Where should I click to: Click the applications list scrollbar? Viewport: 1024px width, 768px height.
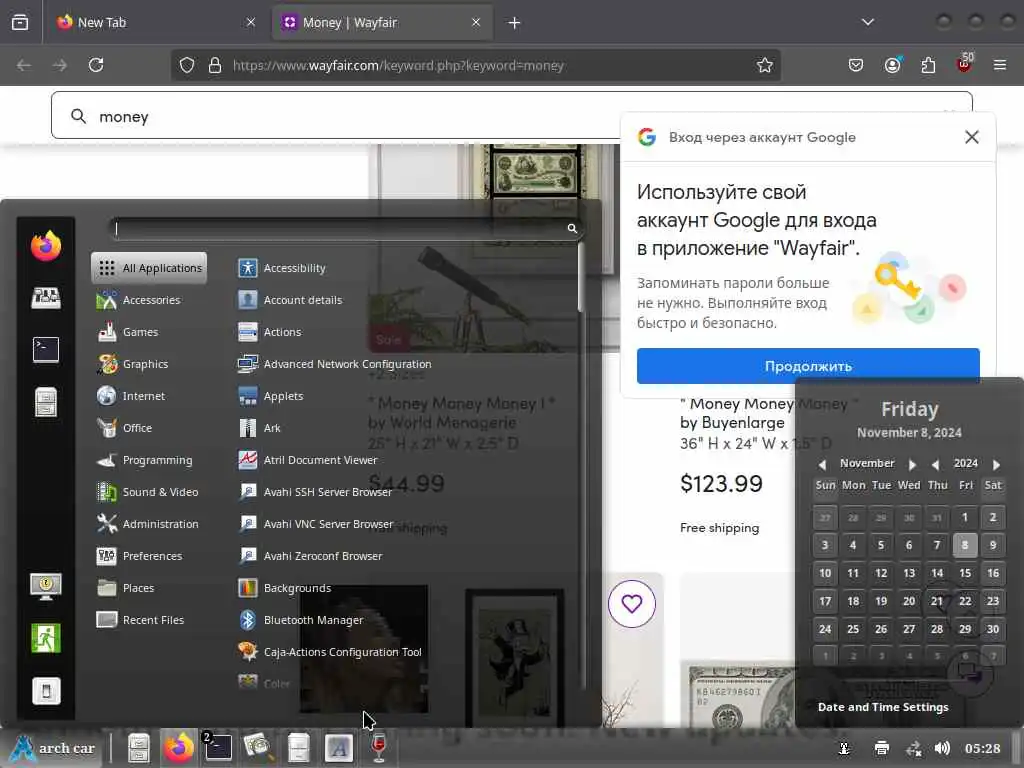click(x=580, y=278)
